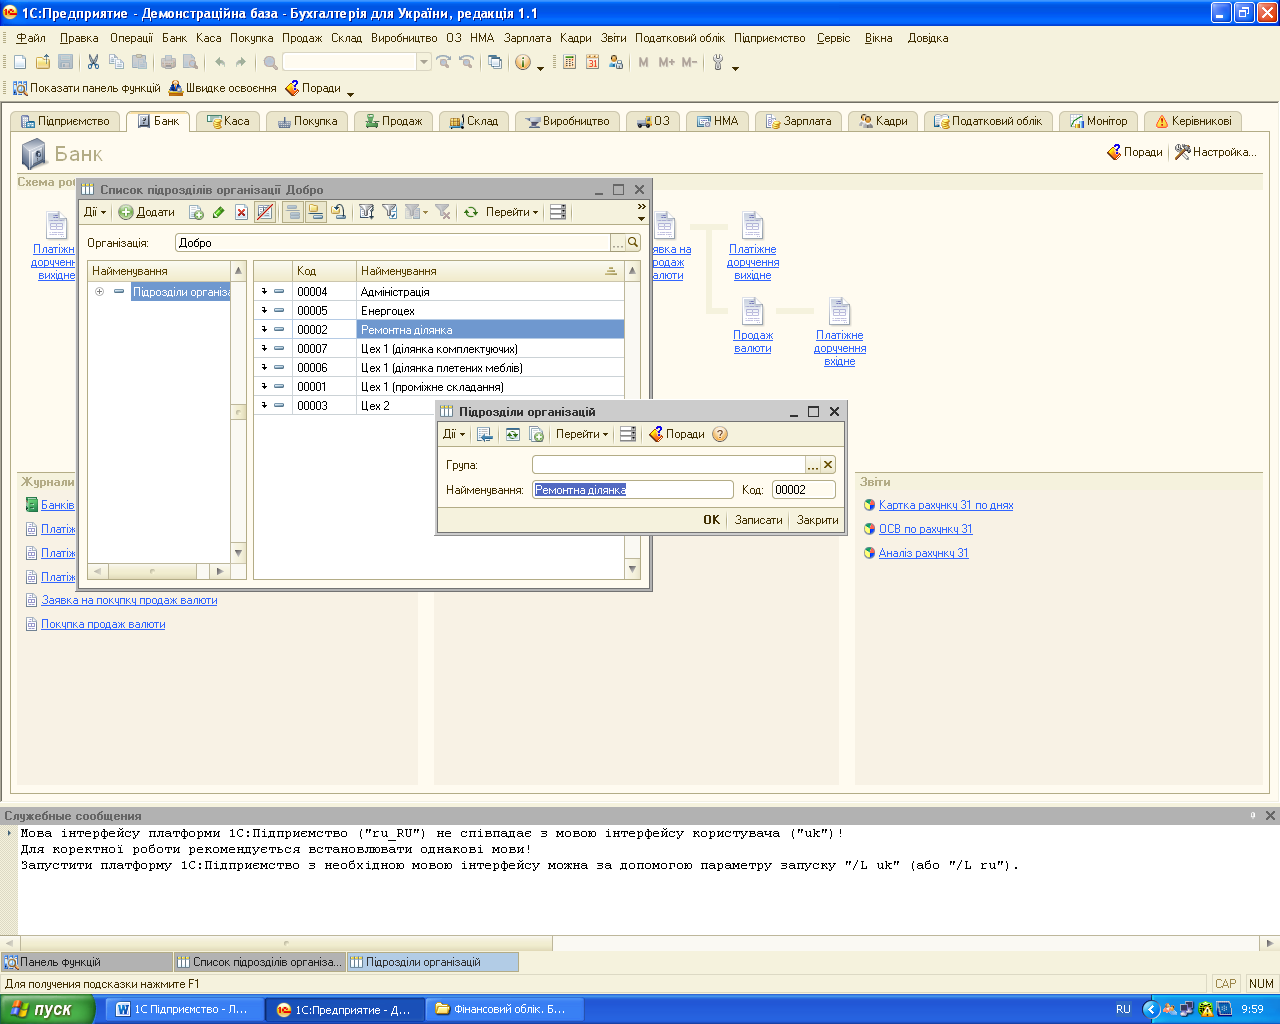Open the Операції menu
The image size is (1280, 1024).
click(131, 38)
